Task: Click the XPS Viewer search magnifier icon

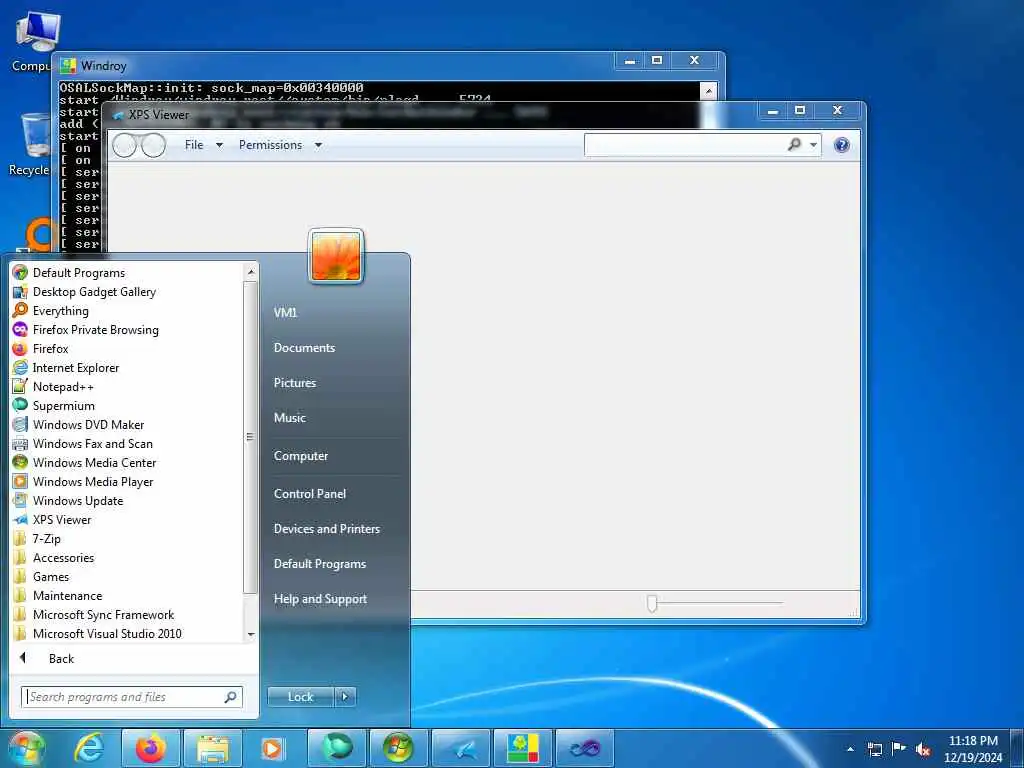Action: (x=795, y=144)
